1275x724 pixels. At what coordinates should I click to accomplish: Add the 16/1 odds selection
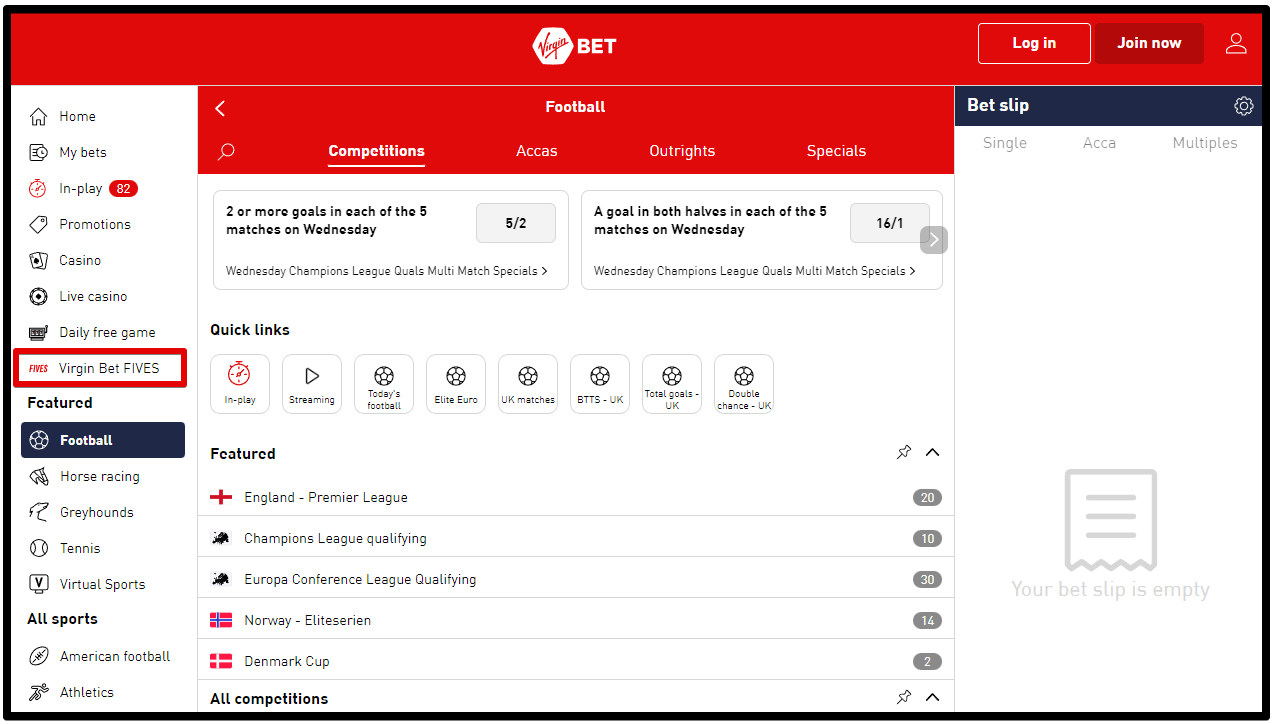click(x=890, y=223)
